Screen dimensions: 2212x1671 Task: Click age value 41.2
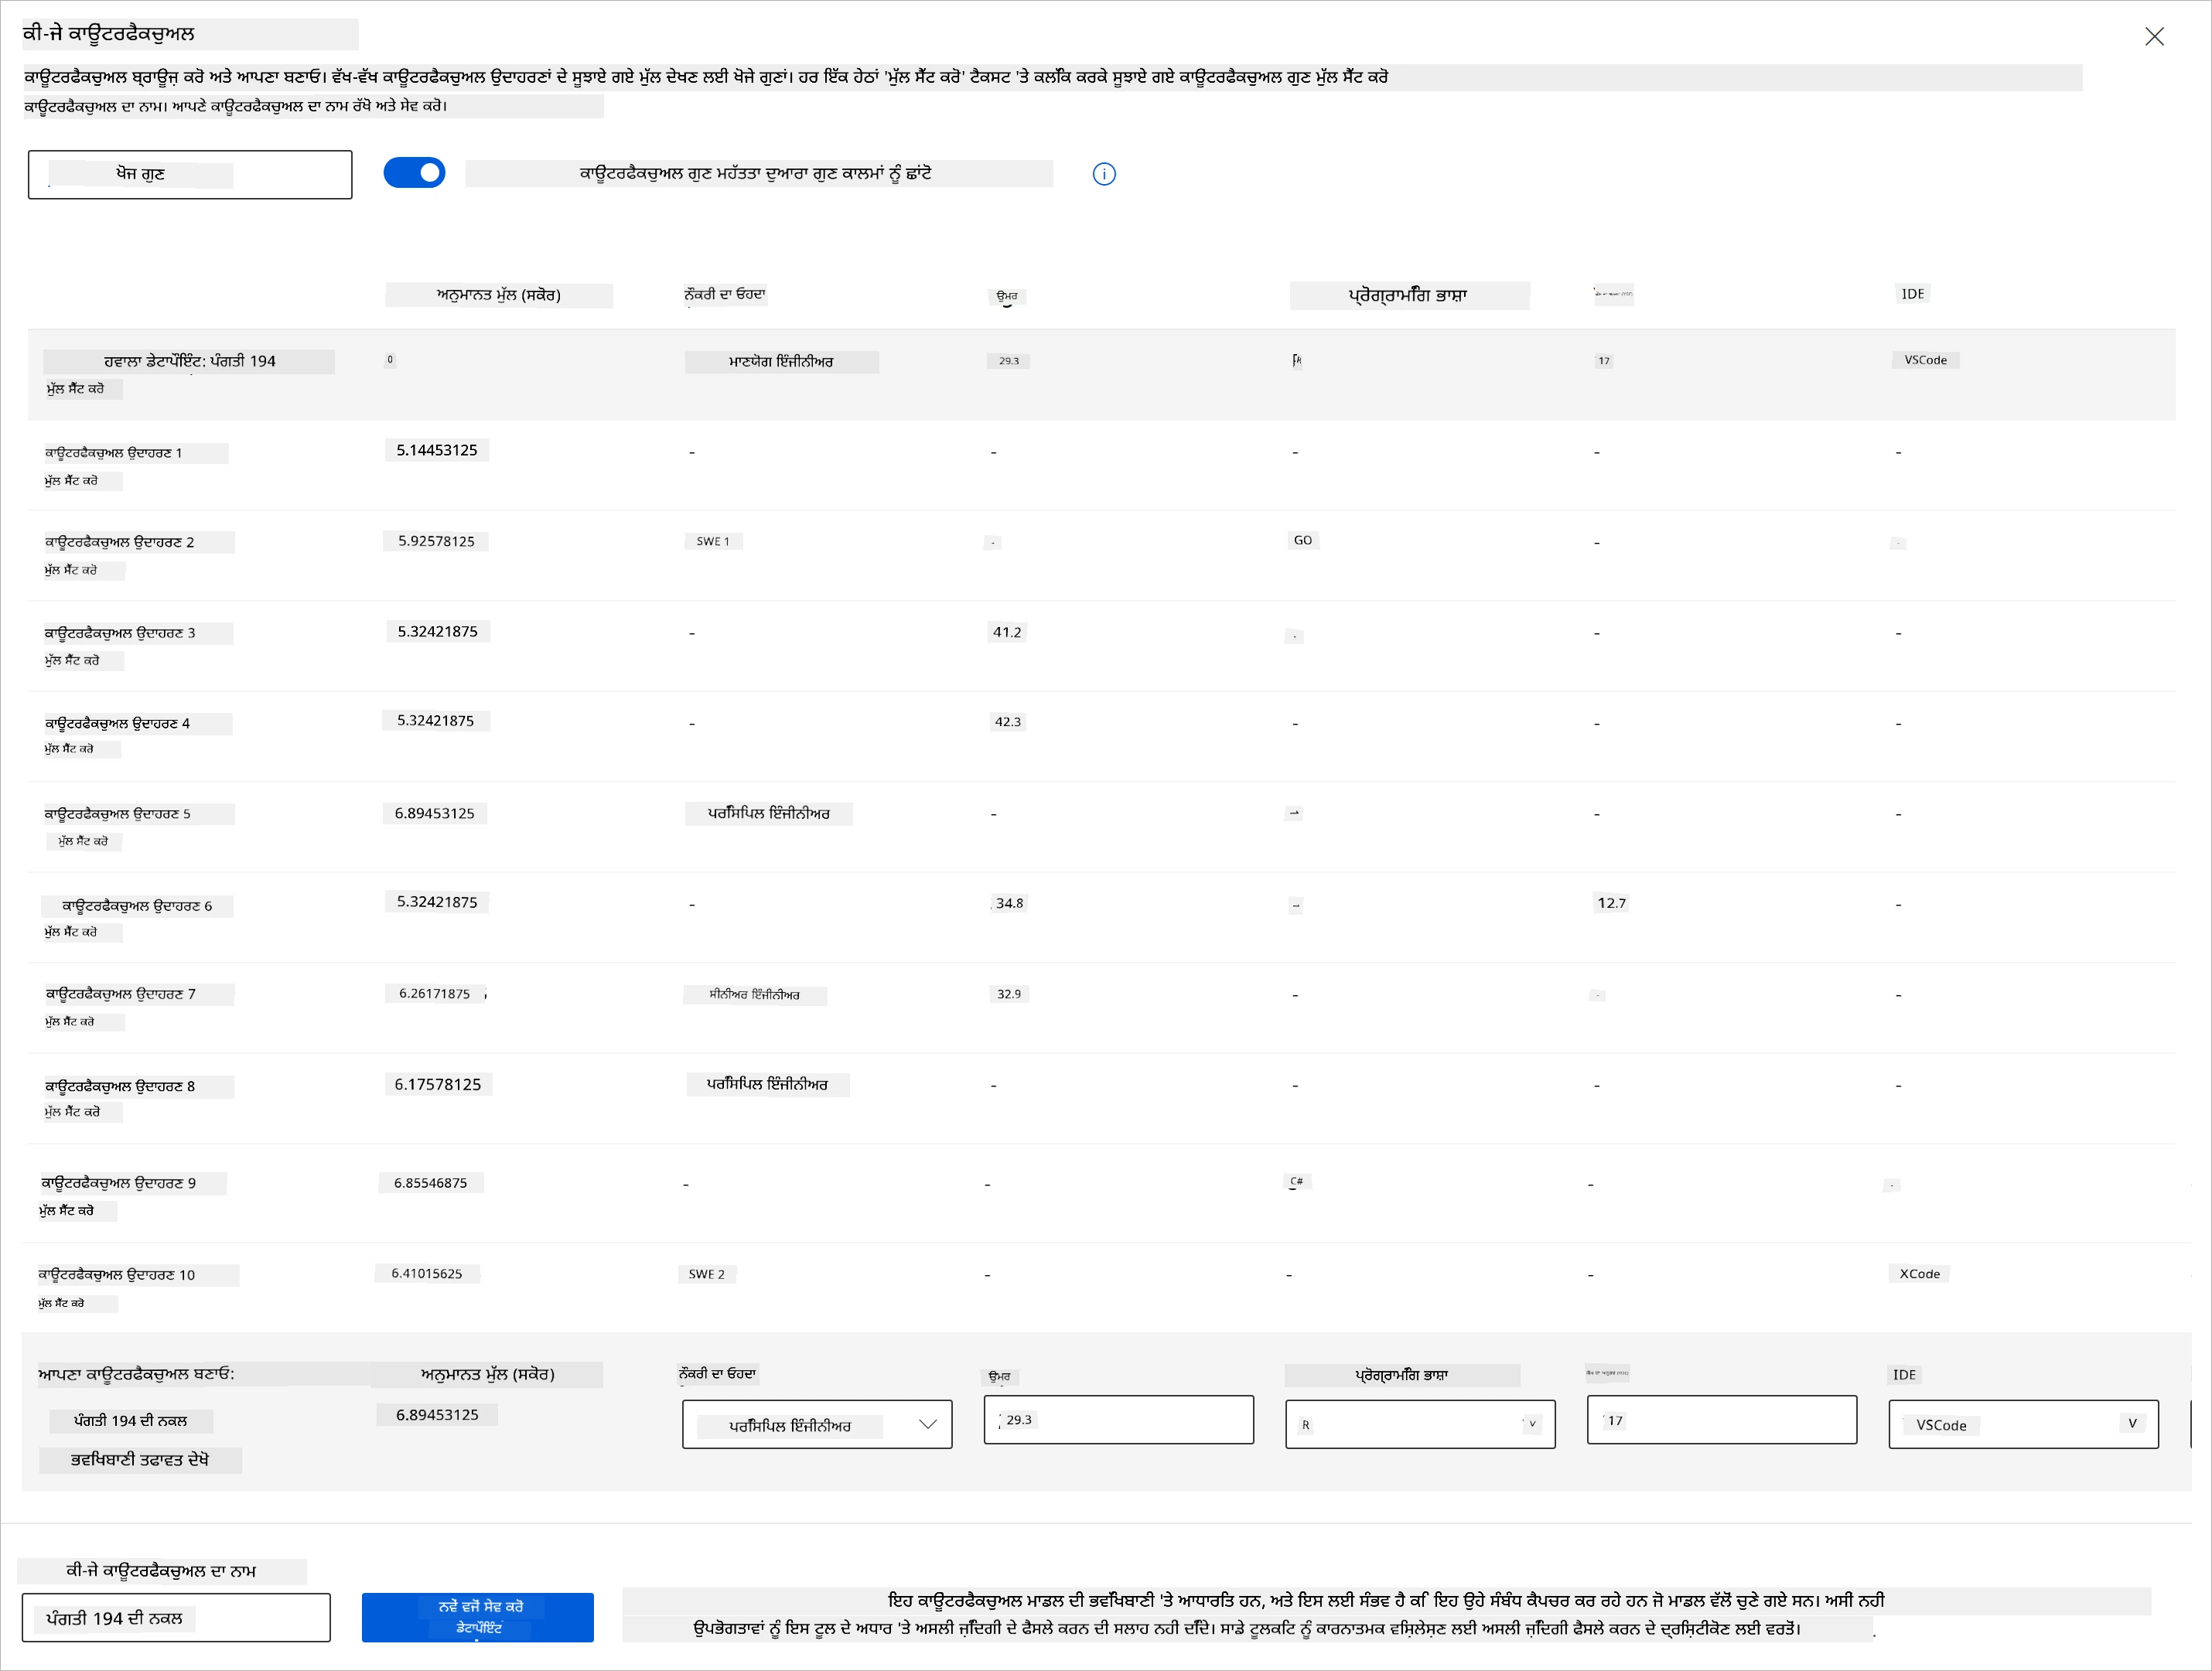(x=1007, y=632)
